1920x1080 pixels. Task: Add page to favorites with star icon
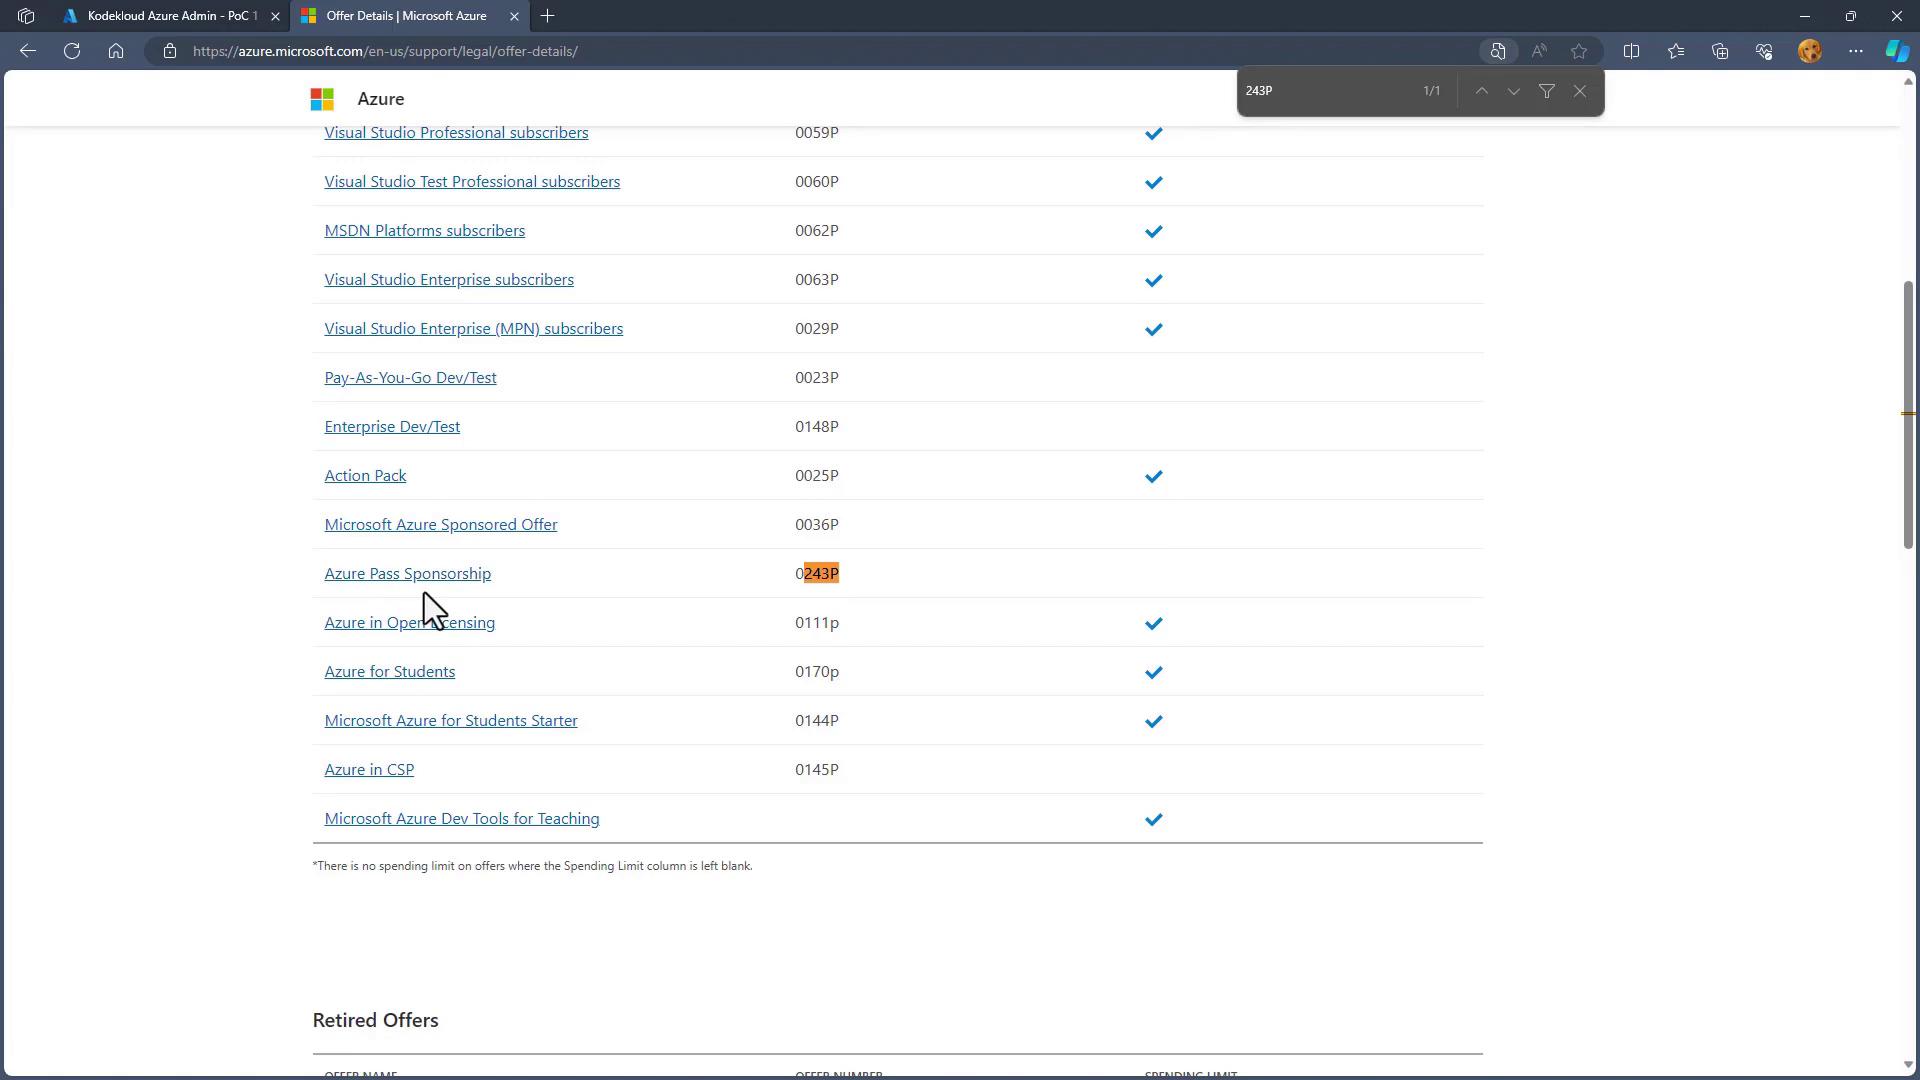(1579, 51)
